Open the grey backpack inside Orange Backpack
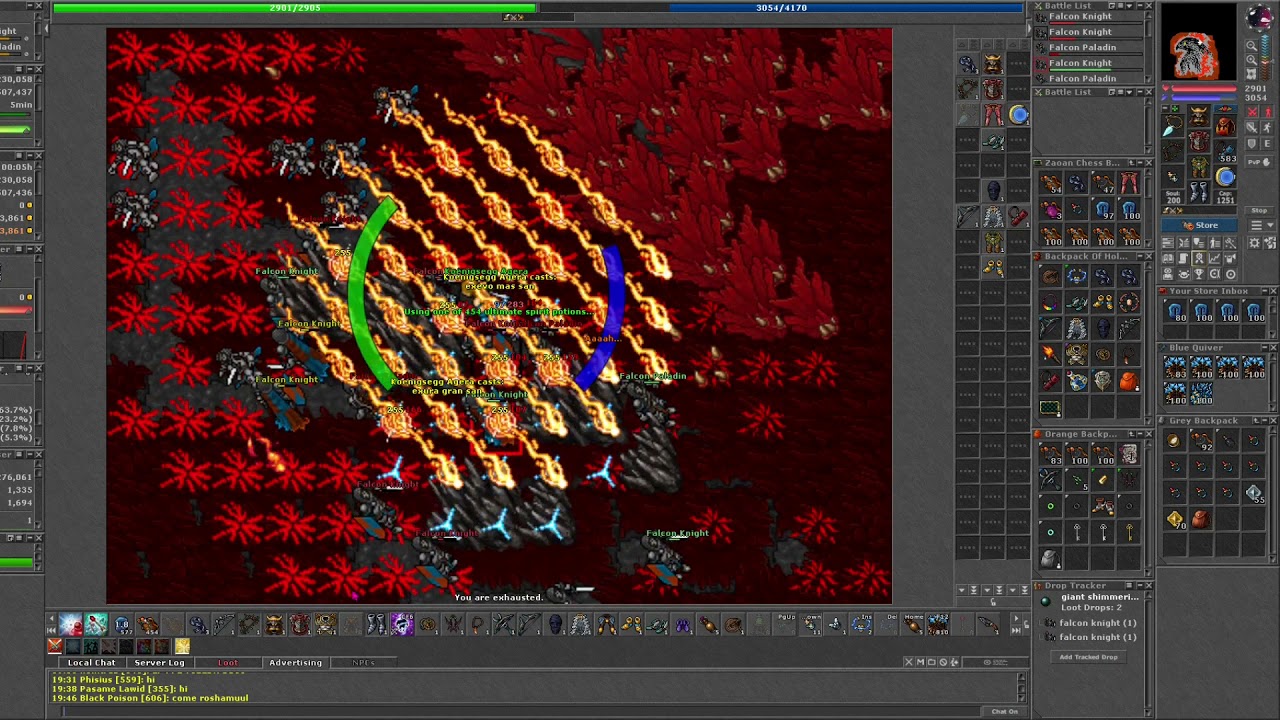1280x720 pixels. click(1051, 558)
